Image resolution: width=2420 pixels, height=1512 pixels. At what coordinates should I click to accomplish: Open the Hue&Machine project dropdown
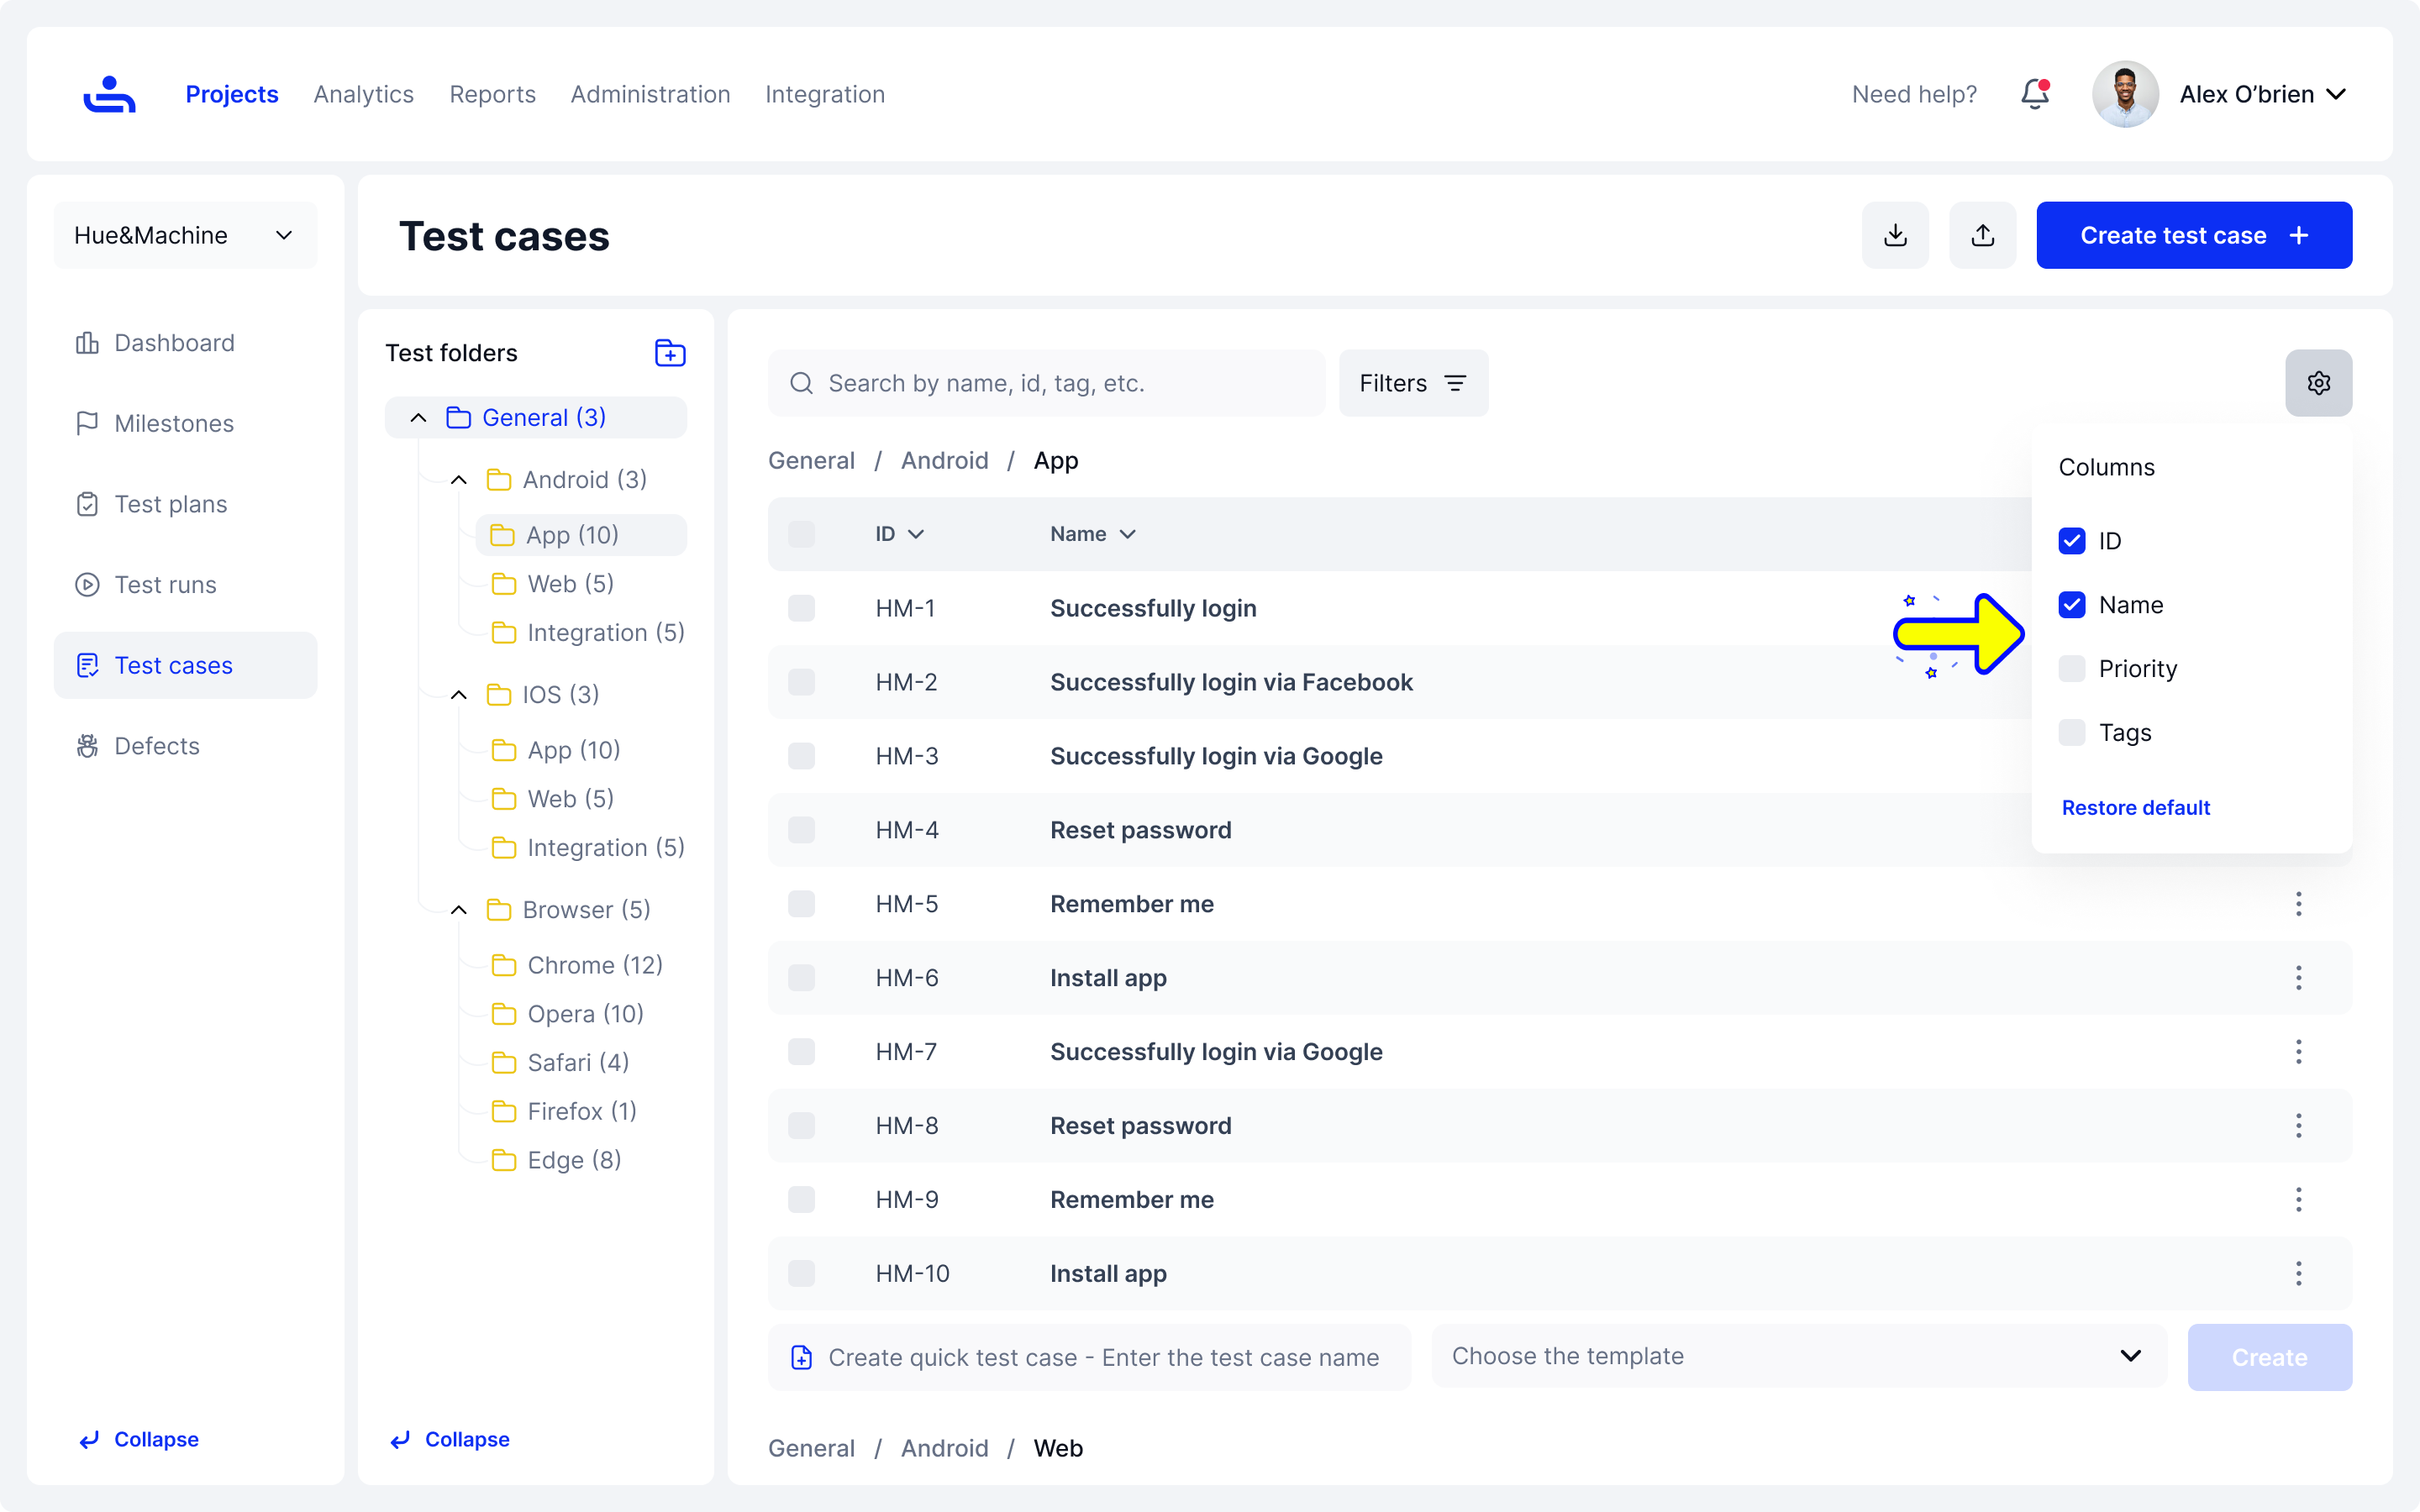[185, 235]
